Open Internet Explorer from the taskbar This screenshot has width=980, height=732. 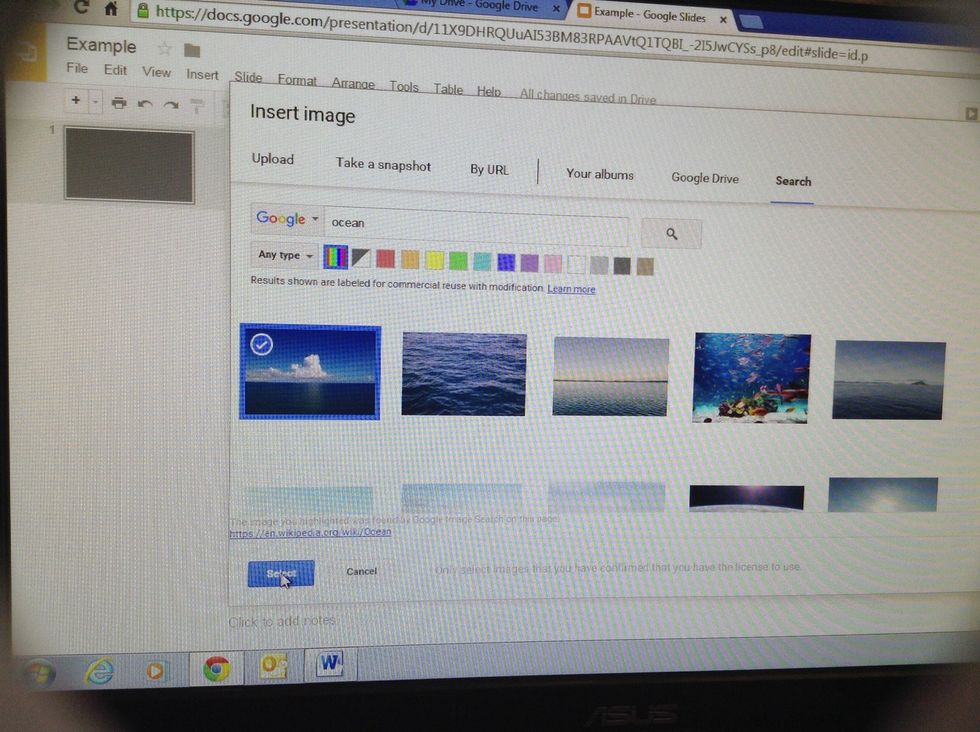pos(99,672)
